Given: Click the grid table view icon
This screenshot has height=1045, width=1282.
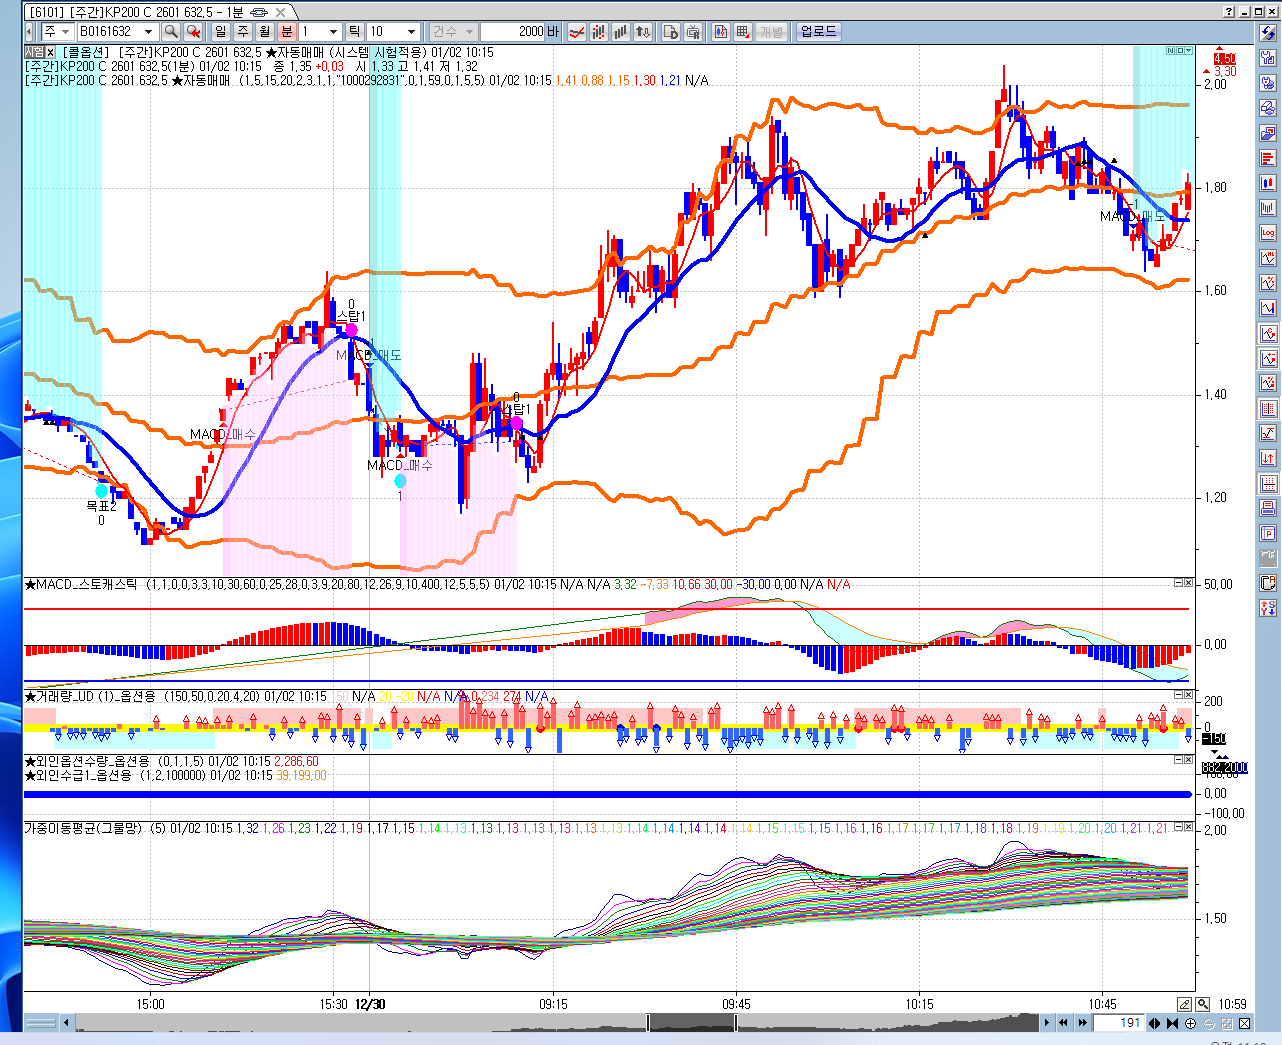Looking at the screenshot, I should (x=743, y=32).
